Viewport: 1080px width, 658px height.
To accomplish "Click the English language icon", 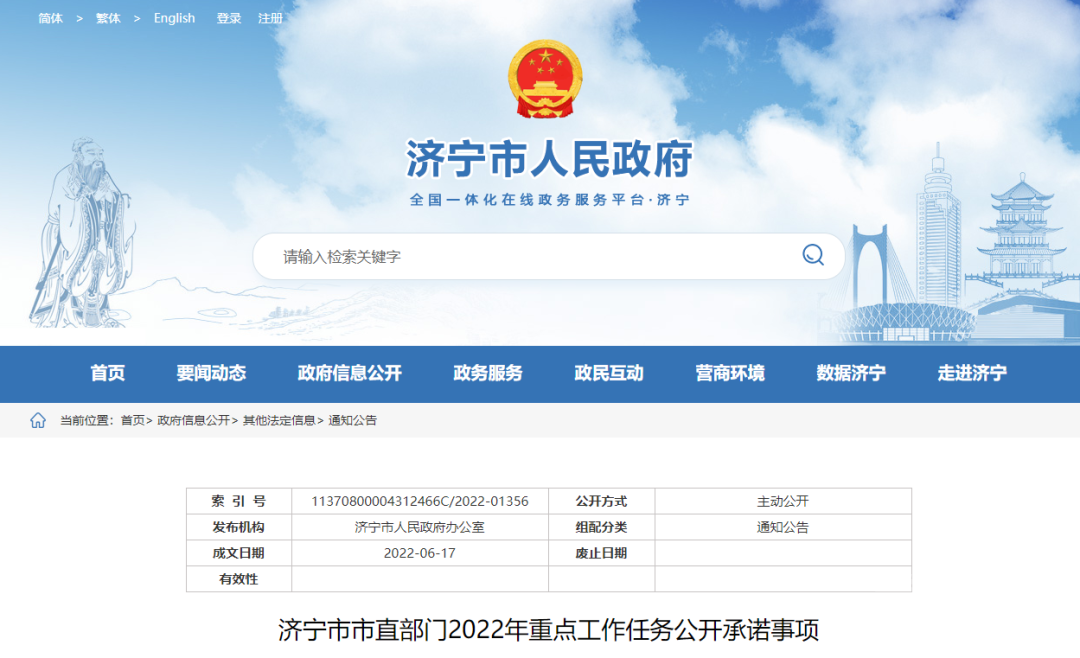I will pyautogui.click(x=174, y=18).
